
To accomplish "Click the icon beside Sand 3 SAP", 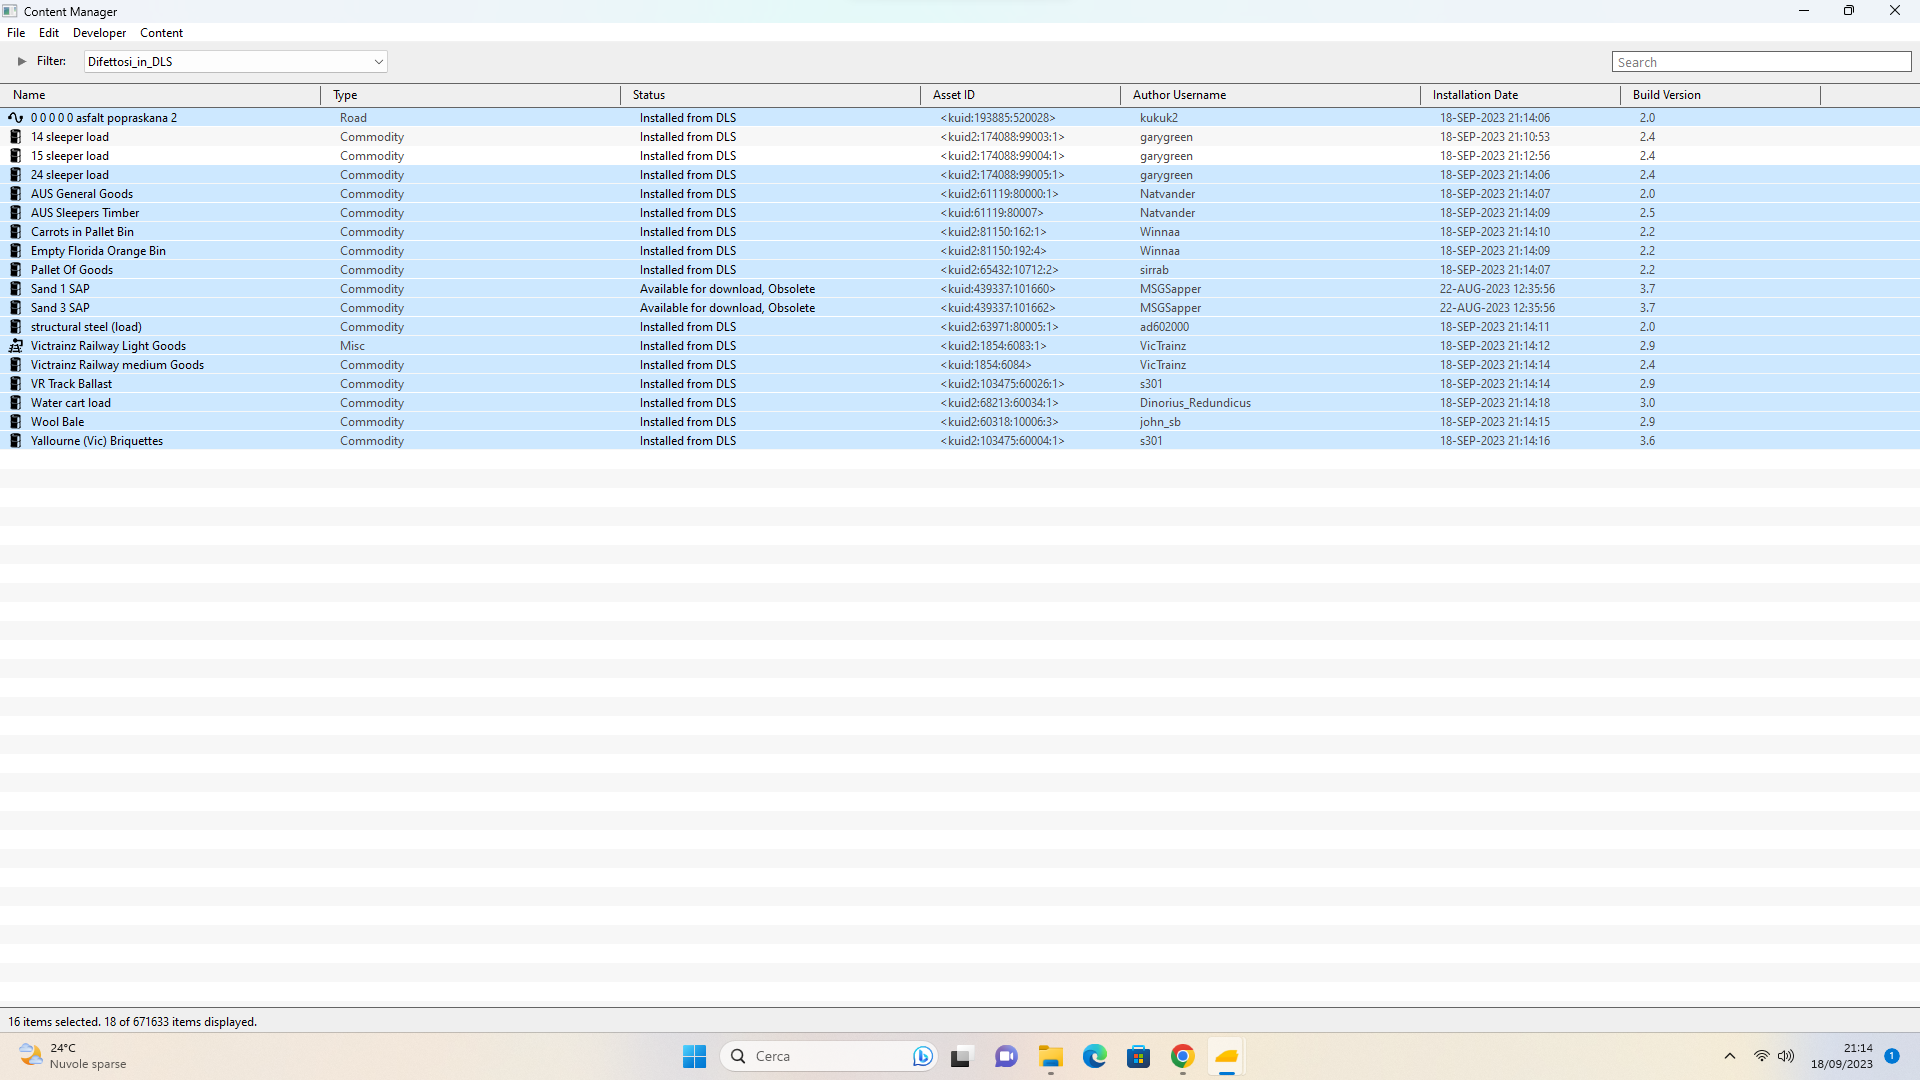I will [x=15, y=308].
